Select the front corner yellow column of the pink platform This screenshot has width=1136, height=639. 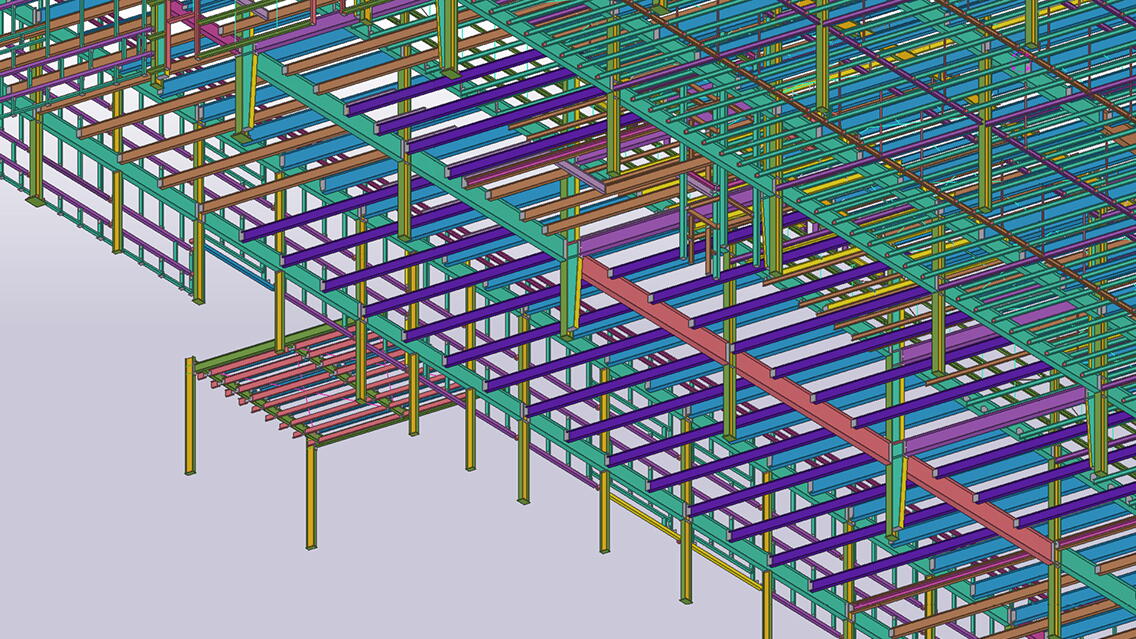coord(311,496)
